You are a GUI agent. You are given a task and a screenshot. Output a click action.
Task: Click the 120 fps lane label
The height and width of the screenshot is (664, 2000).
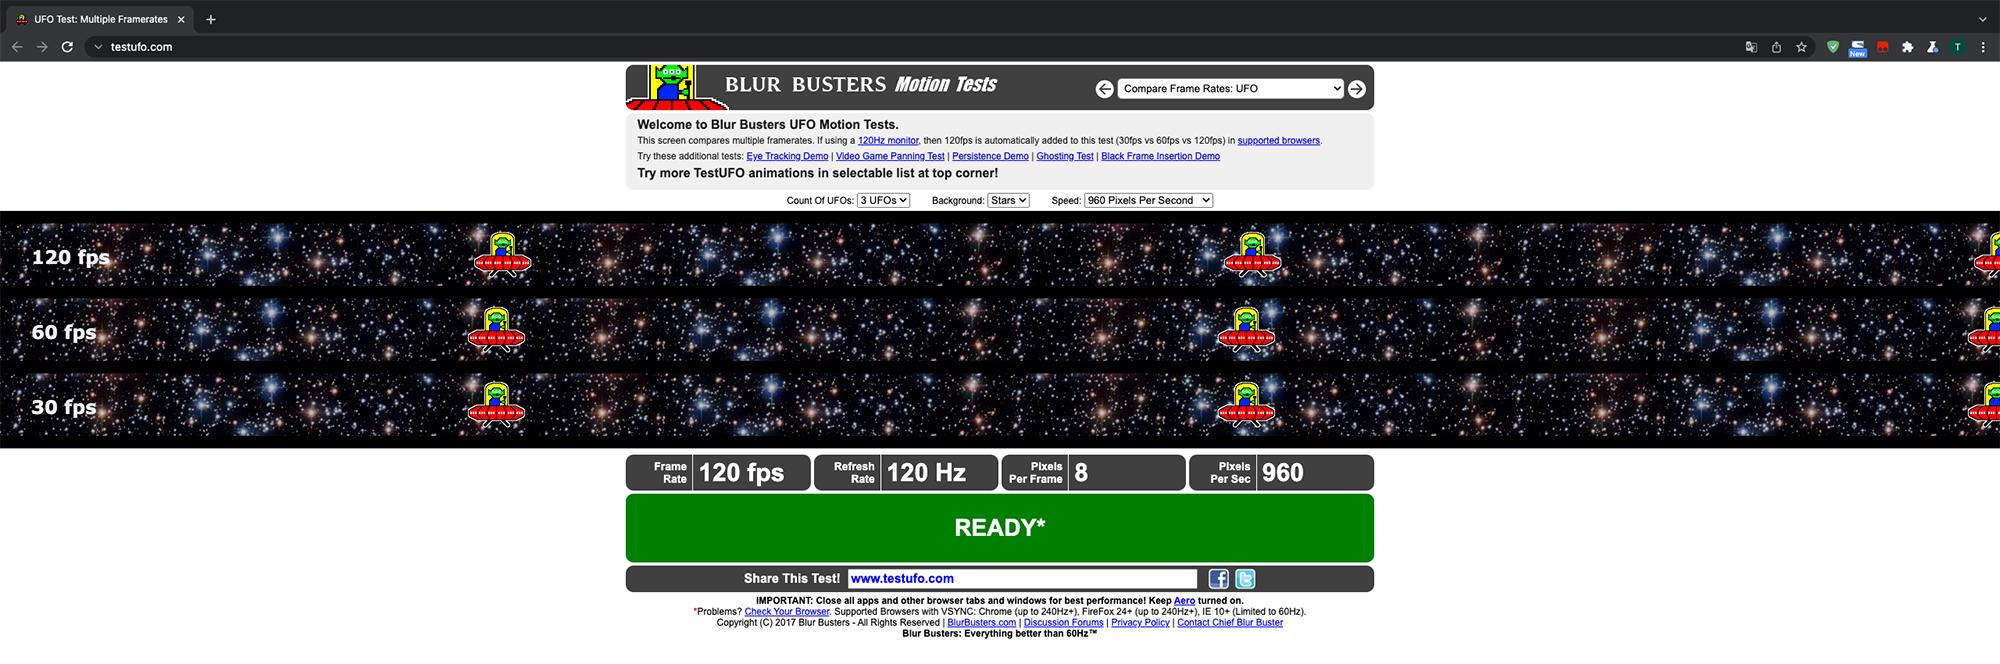tap(71, 257)
